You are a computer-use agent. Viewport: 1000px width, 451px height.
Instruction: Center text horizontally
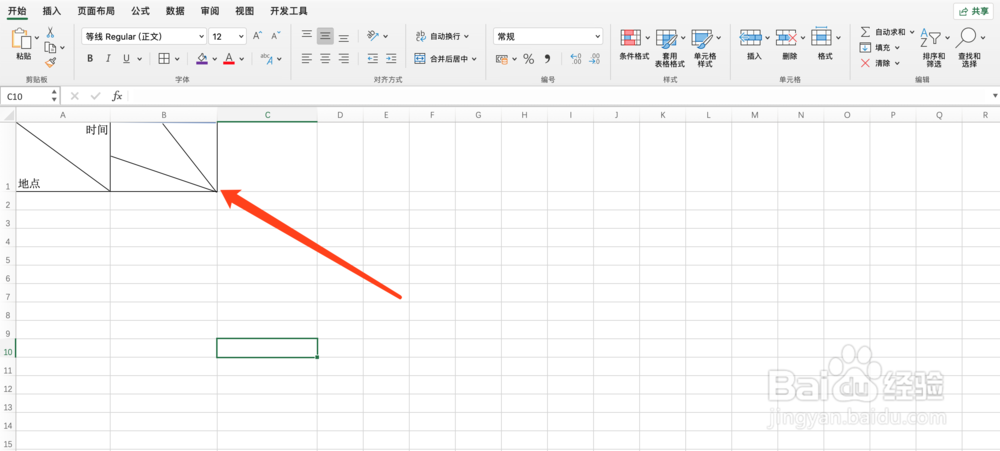325,59
